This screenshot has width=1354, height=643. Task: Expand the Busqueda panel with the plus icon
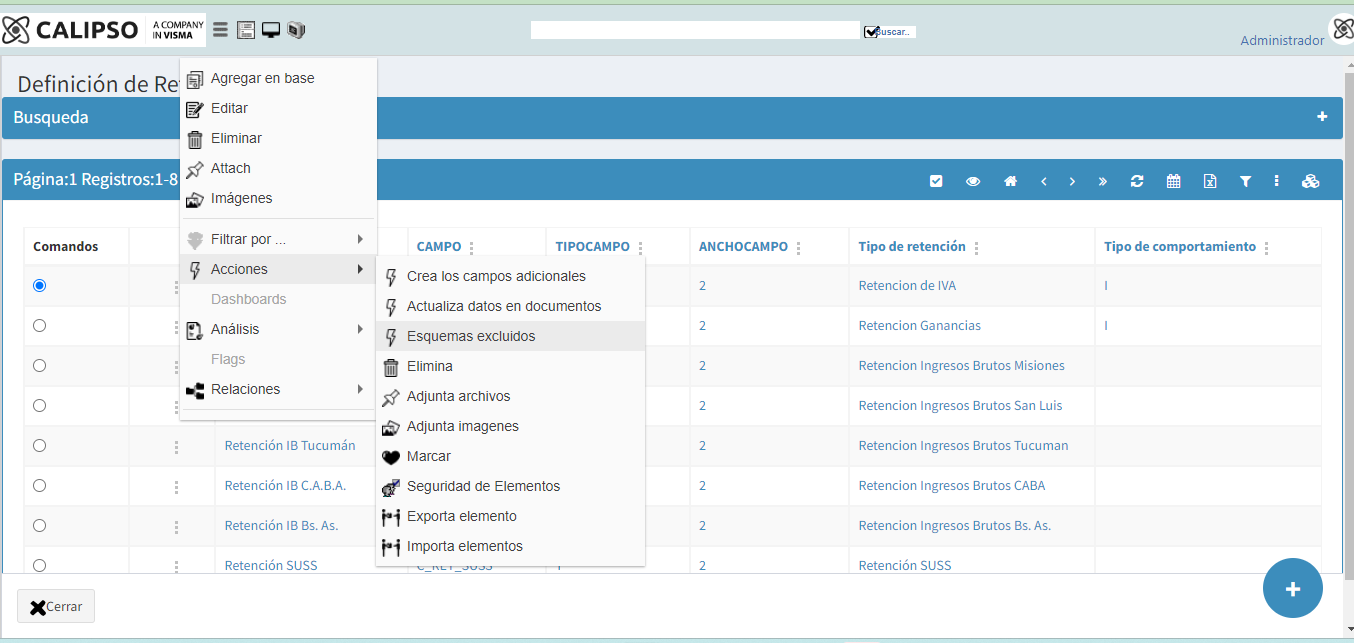point(1323,117)
